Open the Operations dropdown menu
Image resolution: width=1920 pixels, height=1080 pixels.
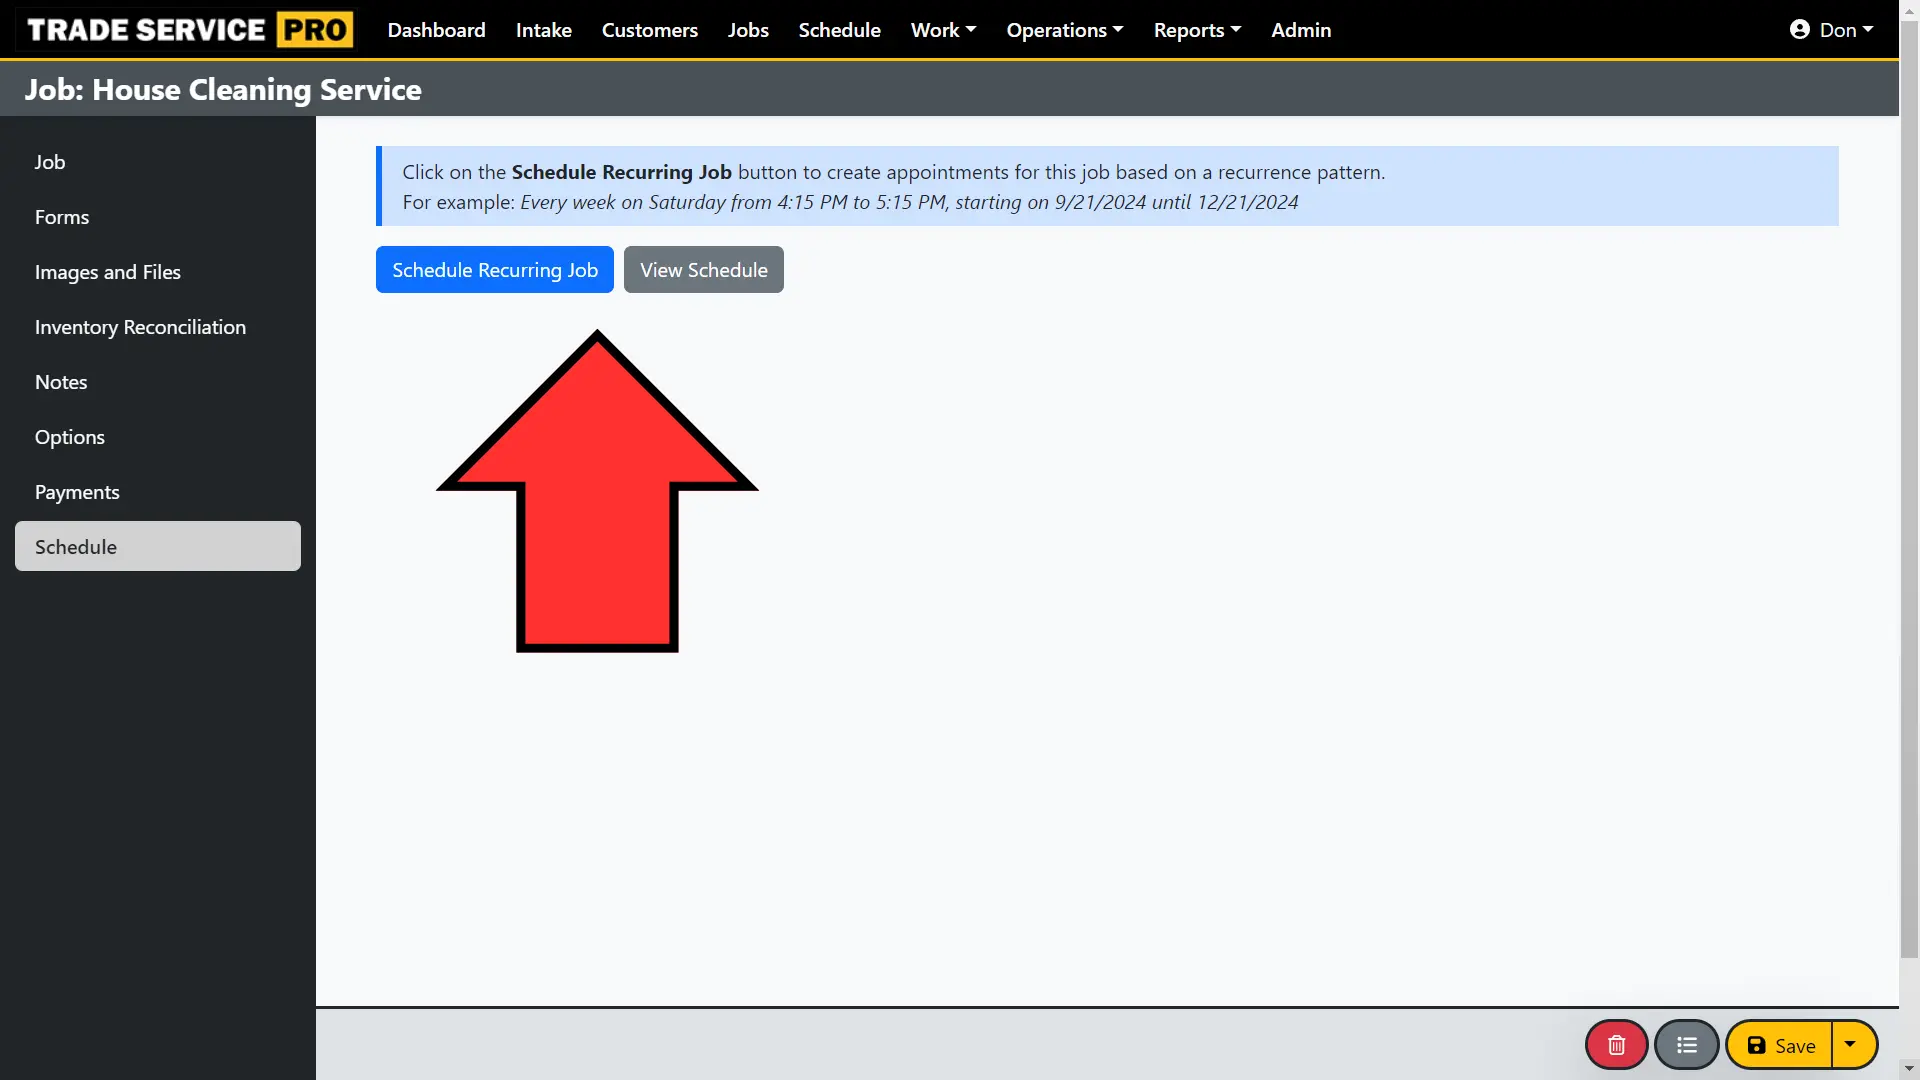pos(1065,29)
